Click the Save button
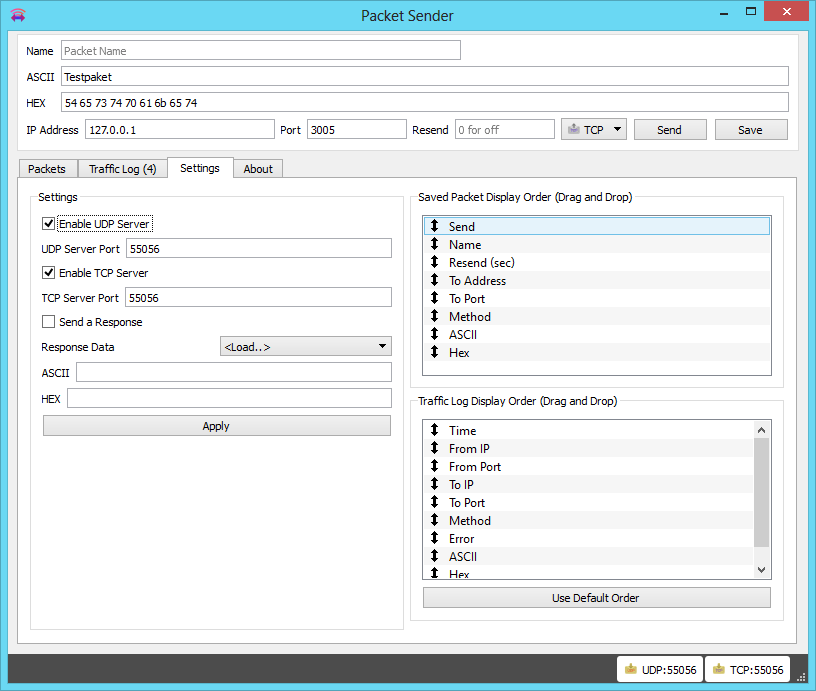This screenshot has width=816, height=691. pos(751,130)
